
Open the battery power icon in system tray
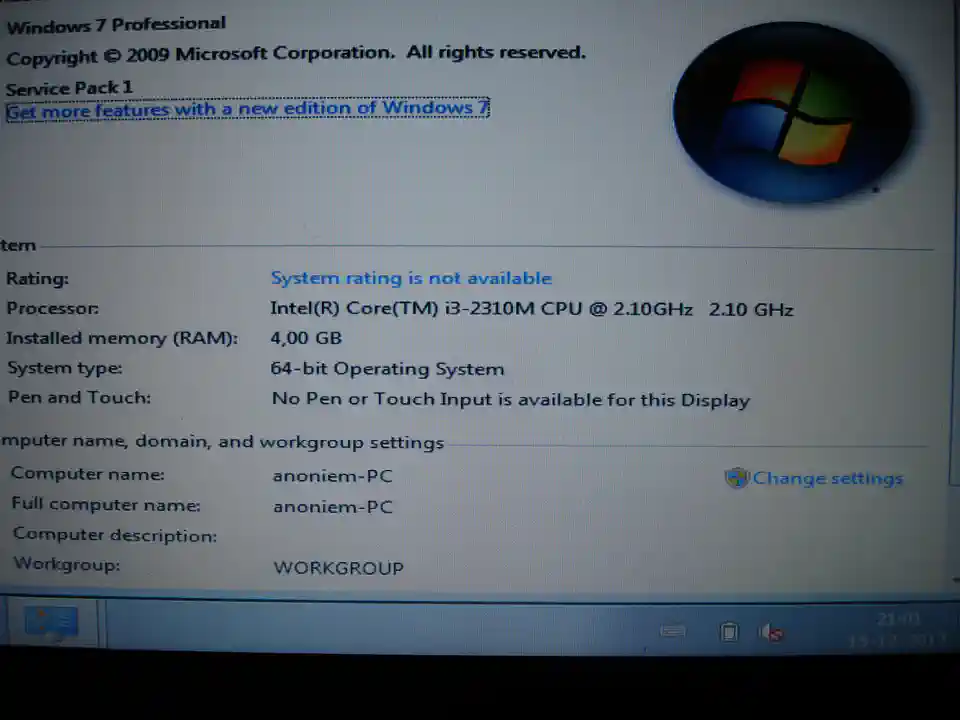[x=729, y=631]
